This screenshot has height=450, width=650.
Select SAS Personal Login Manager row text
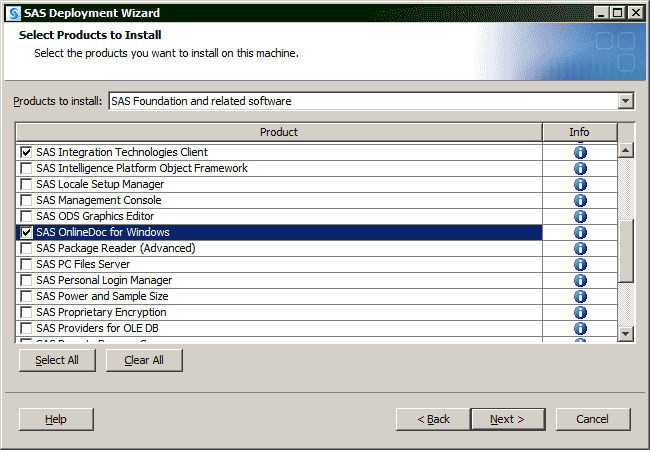[104, 280]
